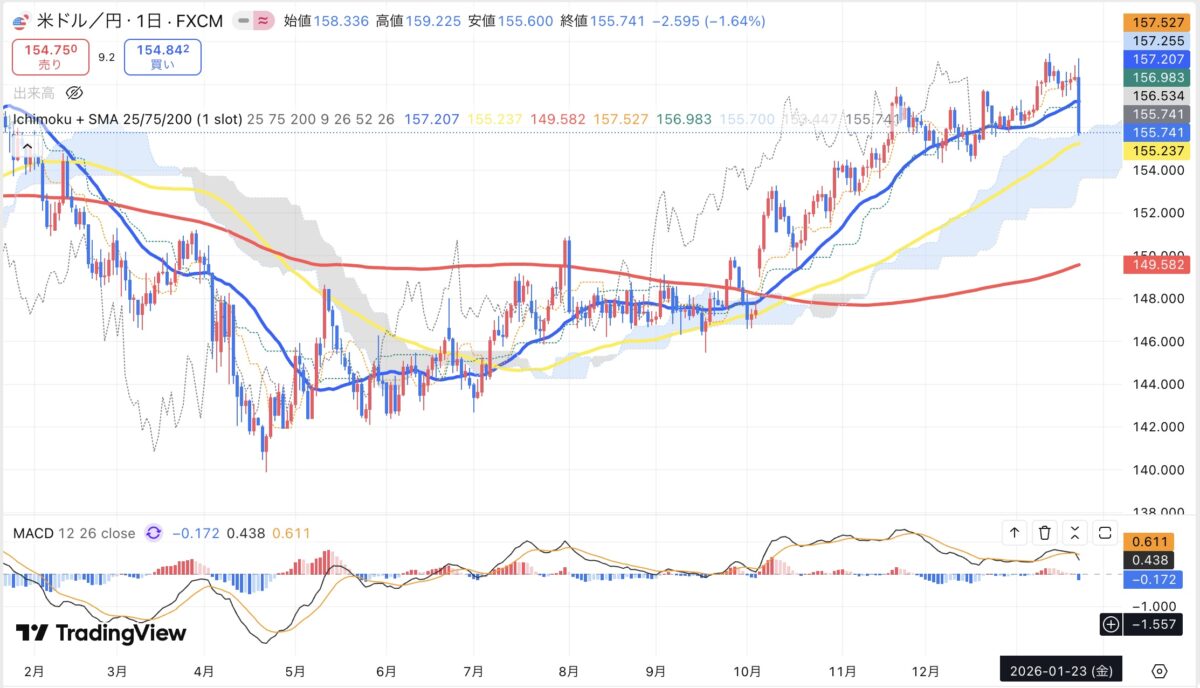Open the 米ドル/円 symbol selector

tap(76, 21)
